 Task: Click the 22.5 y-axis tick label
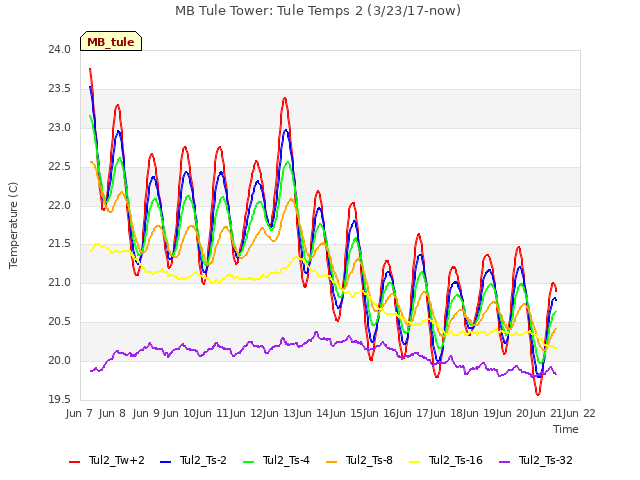tap(59, 167)
